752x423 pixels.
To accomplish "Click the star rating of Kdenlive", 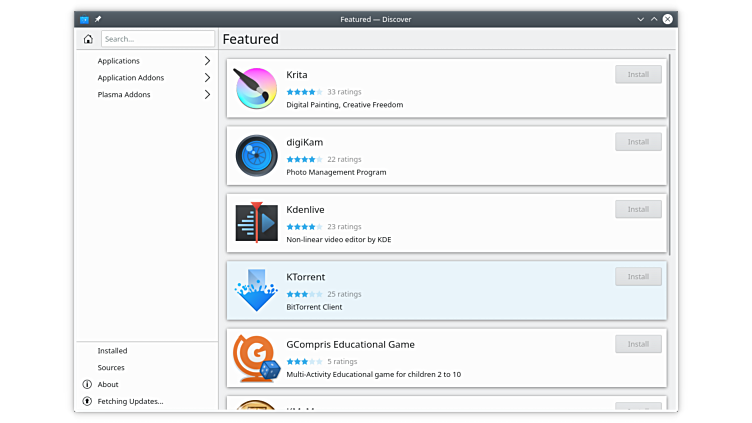I will (304, 227).
